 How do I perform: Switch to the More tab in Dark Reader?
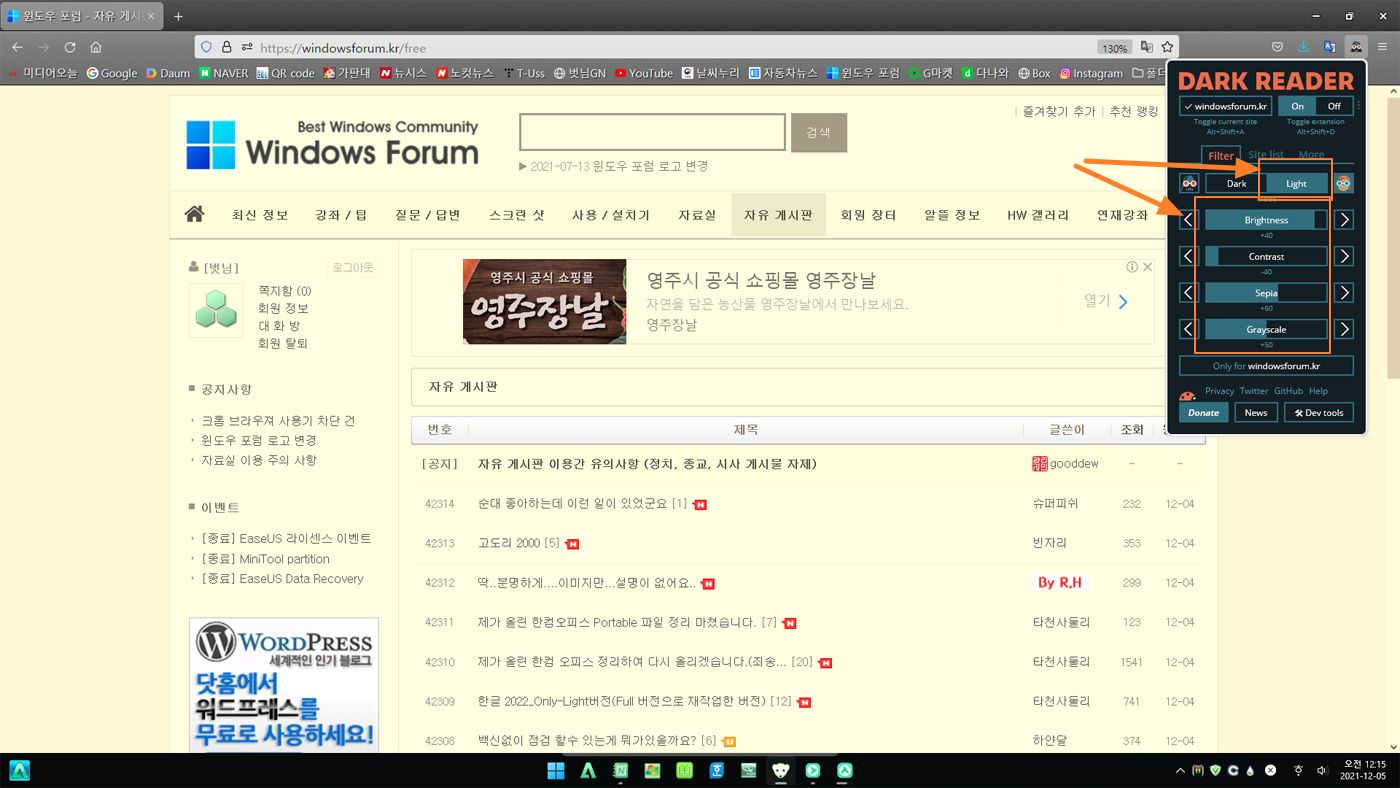(x=1311, y=155)
